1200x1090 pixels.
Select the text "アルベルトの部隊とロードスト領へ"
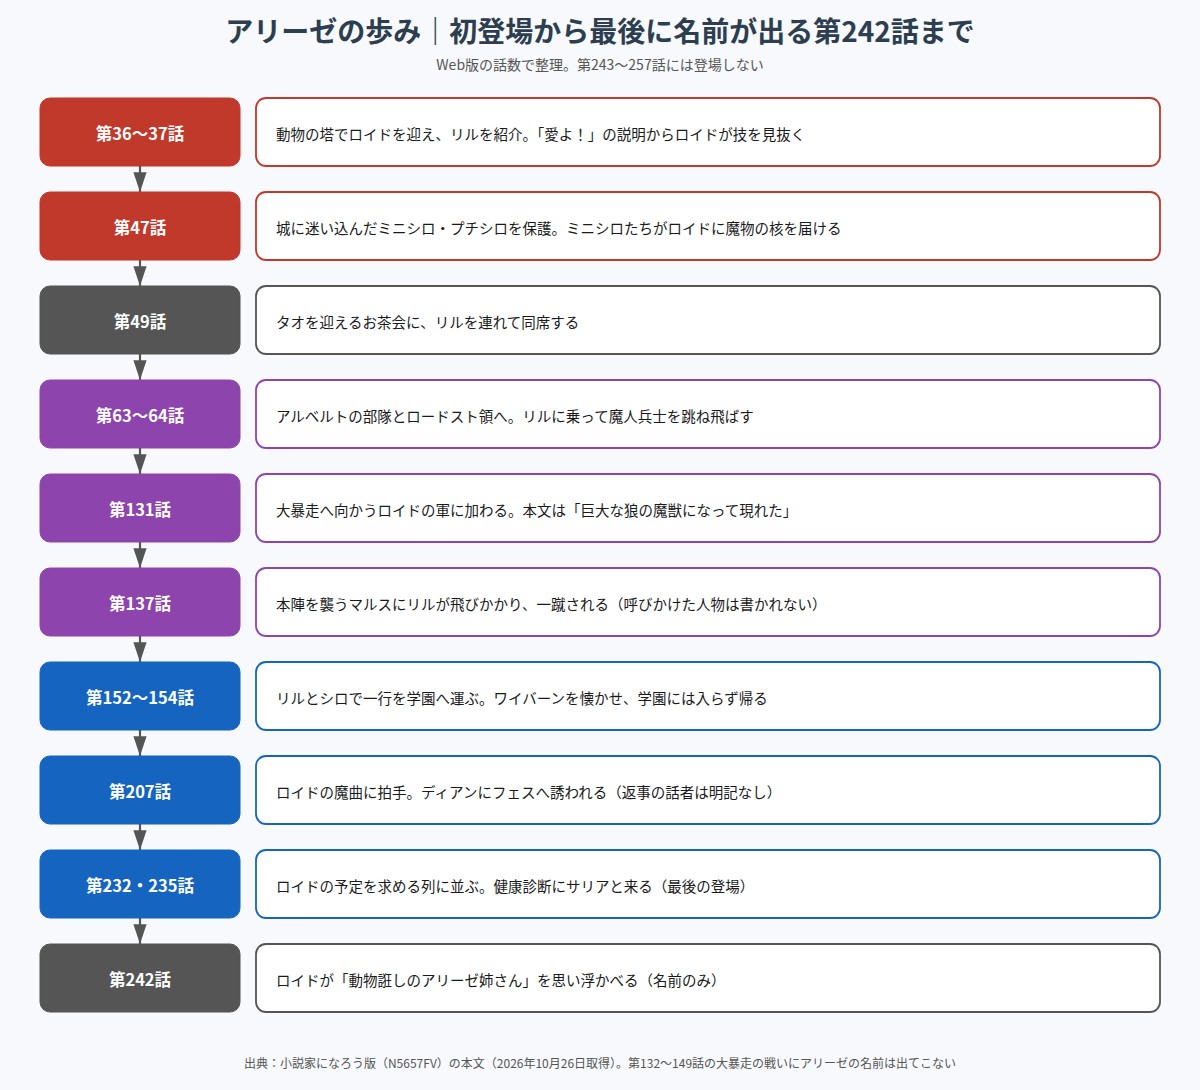pyautogui.click(x=391, y=416)
